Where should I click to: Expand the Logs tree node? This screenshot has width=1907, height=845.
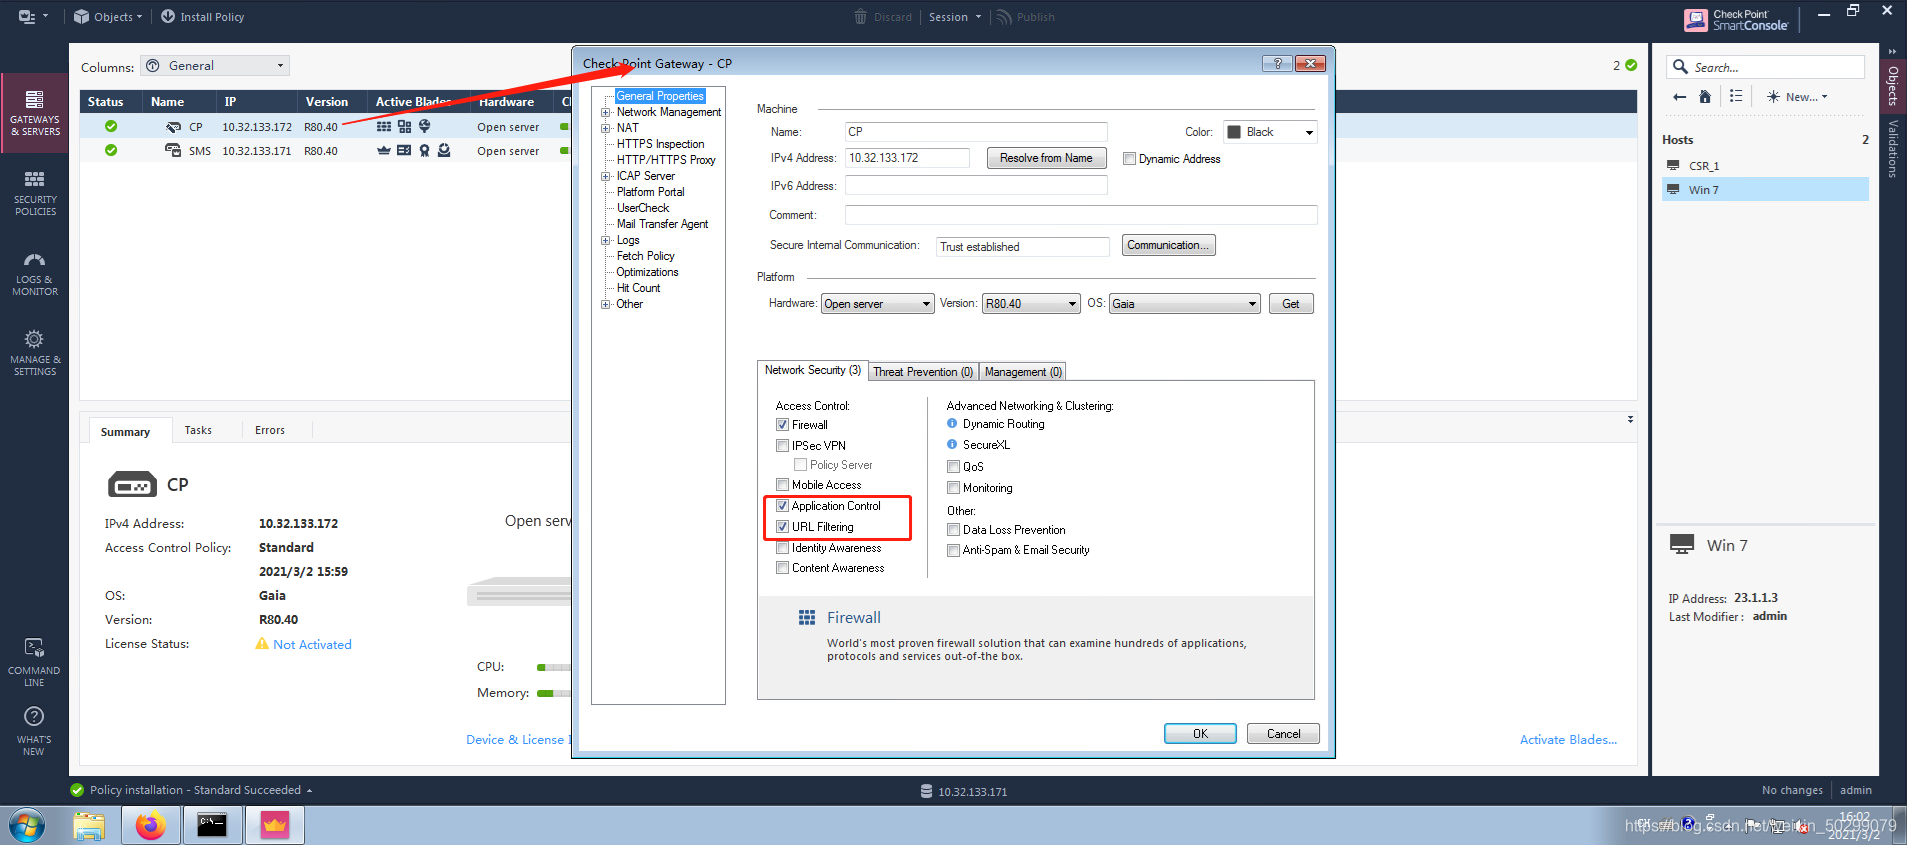coord(605,240)
